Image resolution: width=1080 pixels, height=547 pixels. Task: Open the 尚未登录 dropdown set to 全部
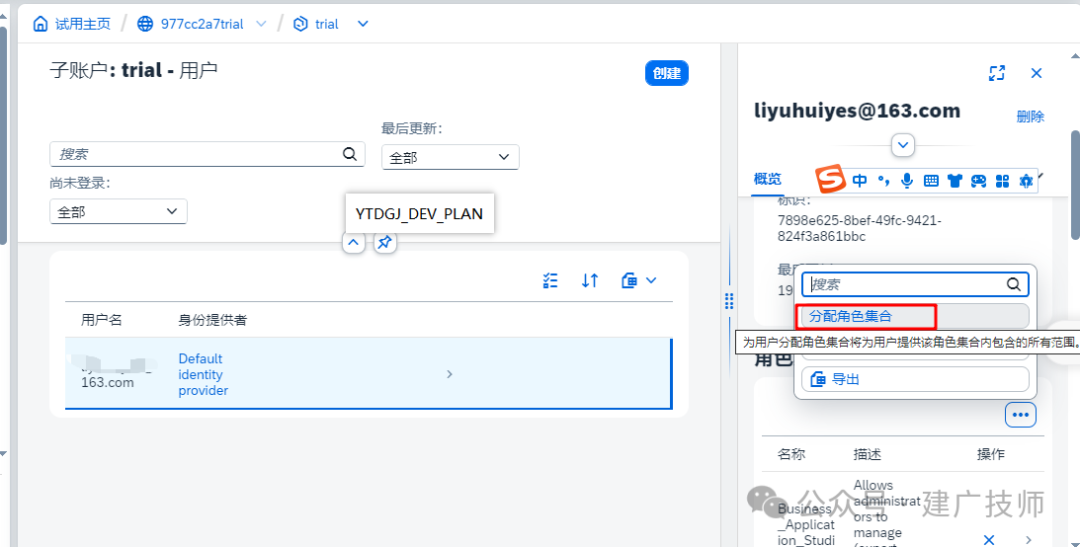pos(118,211)
